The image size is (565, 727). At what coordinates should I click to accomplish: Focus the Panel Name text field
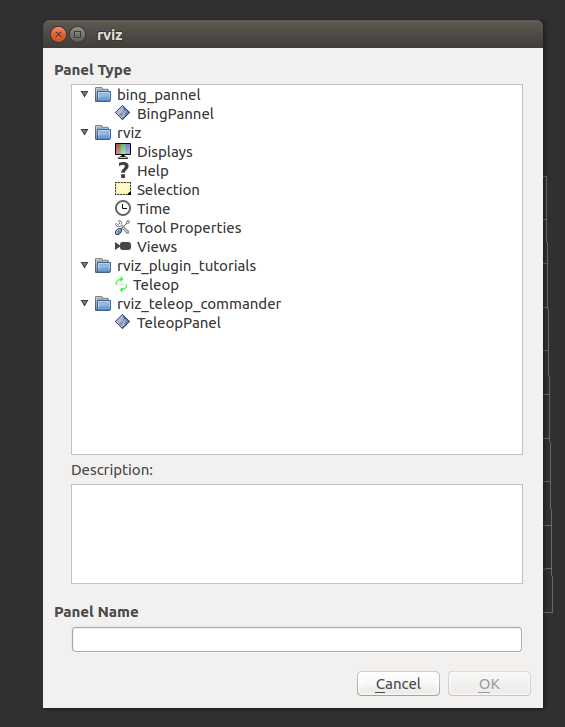tap(297, 639)
